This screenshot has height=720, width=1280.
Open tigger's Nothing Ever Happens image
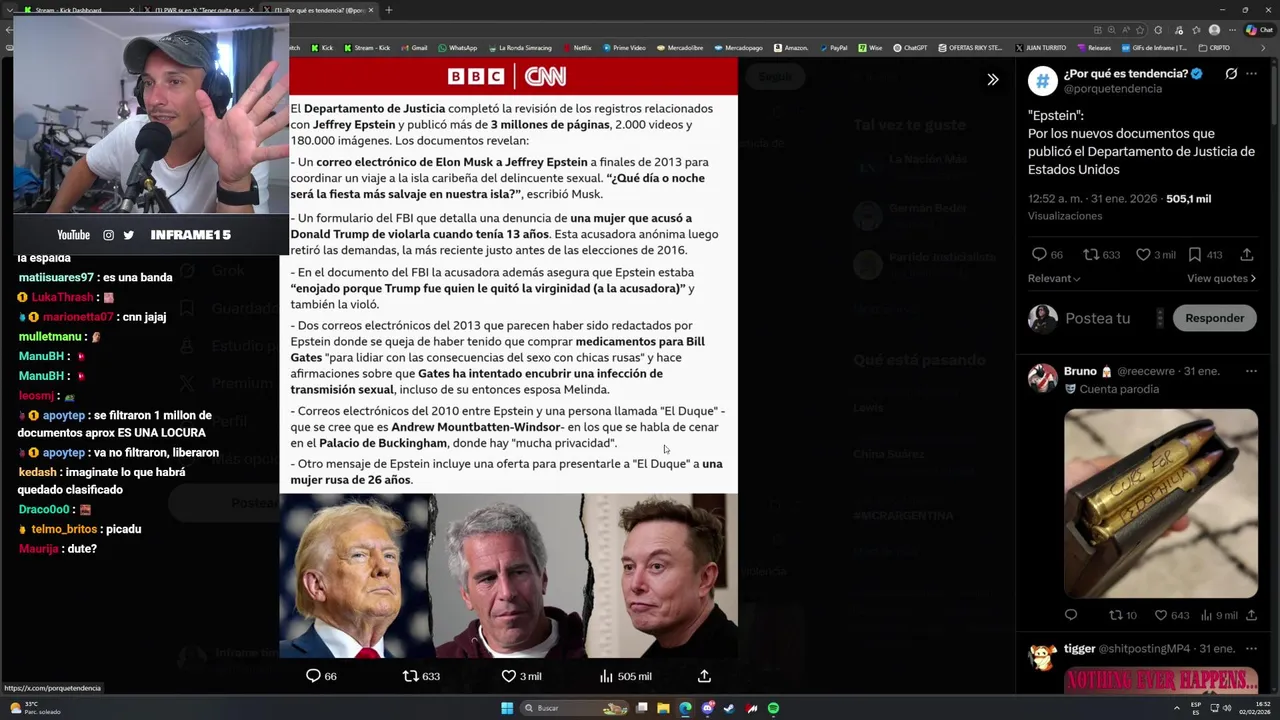point(1161,682)
